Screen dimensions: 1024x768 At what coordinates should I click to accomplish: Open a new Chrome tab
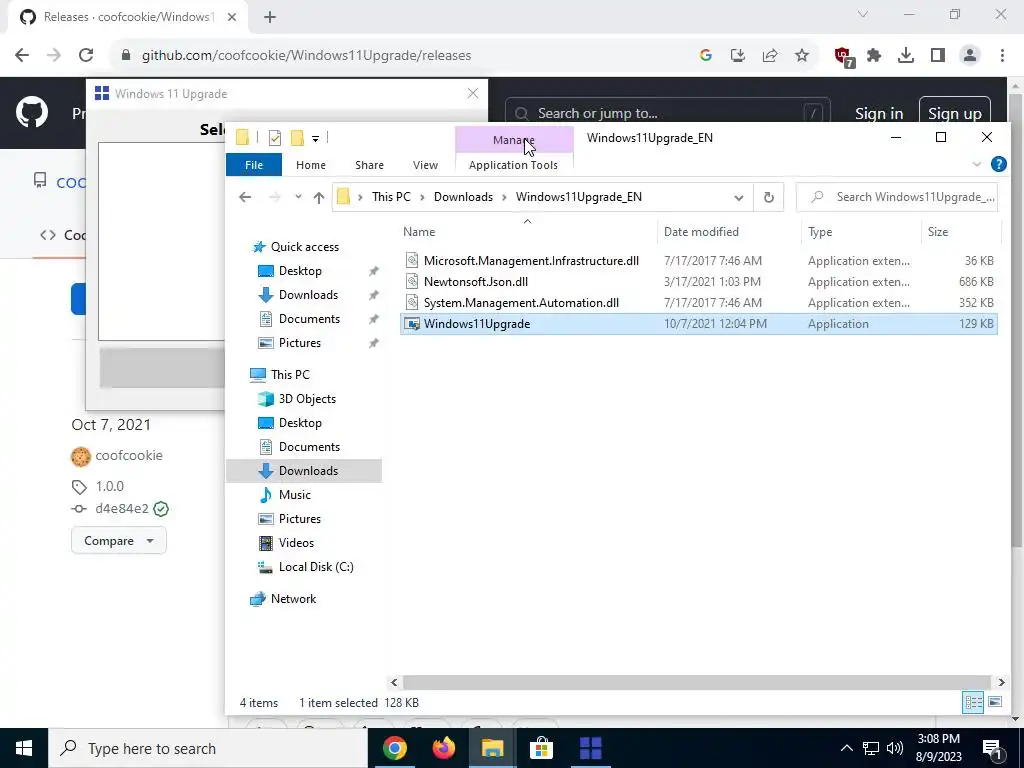[270, 17]
